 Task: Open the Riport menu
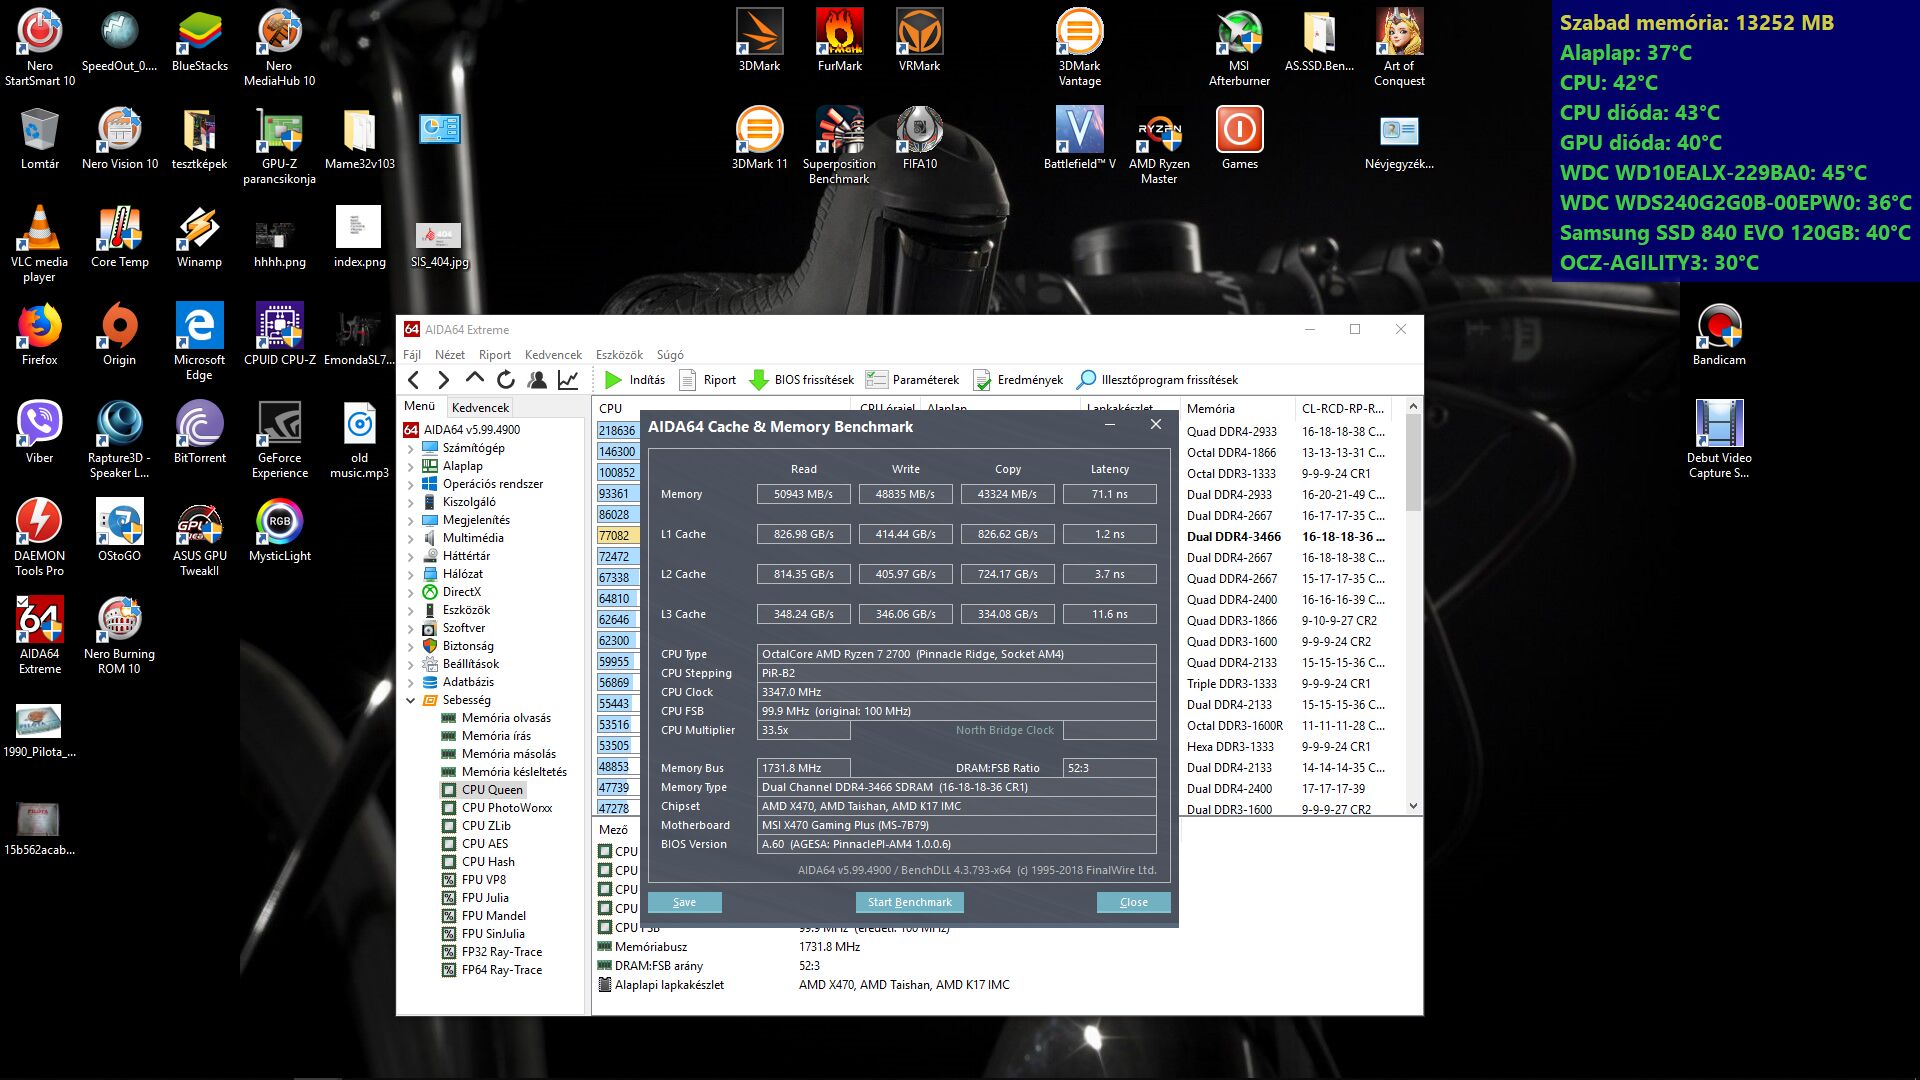click(494, 355)
